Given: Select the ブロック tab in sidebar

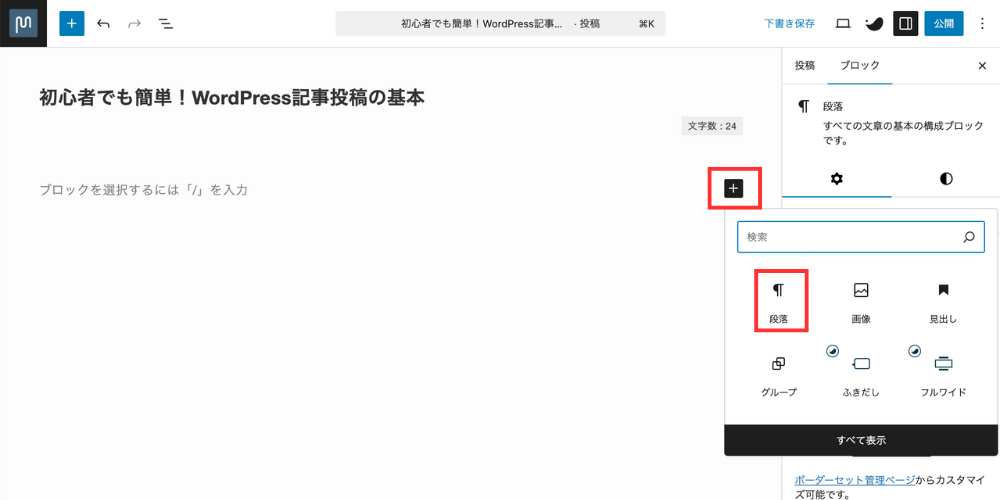Looking at the screenshot, I should (860, 65).
